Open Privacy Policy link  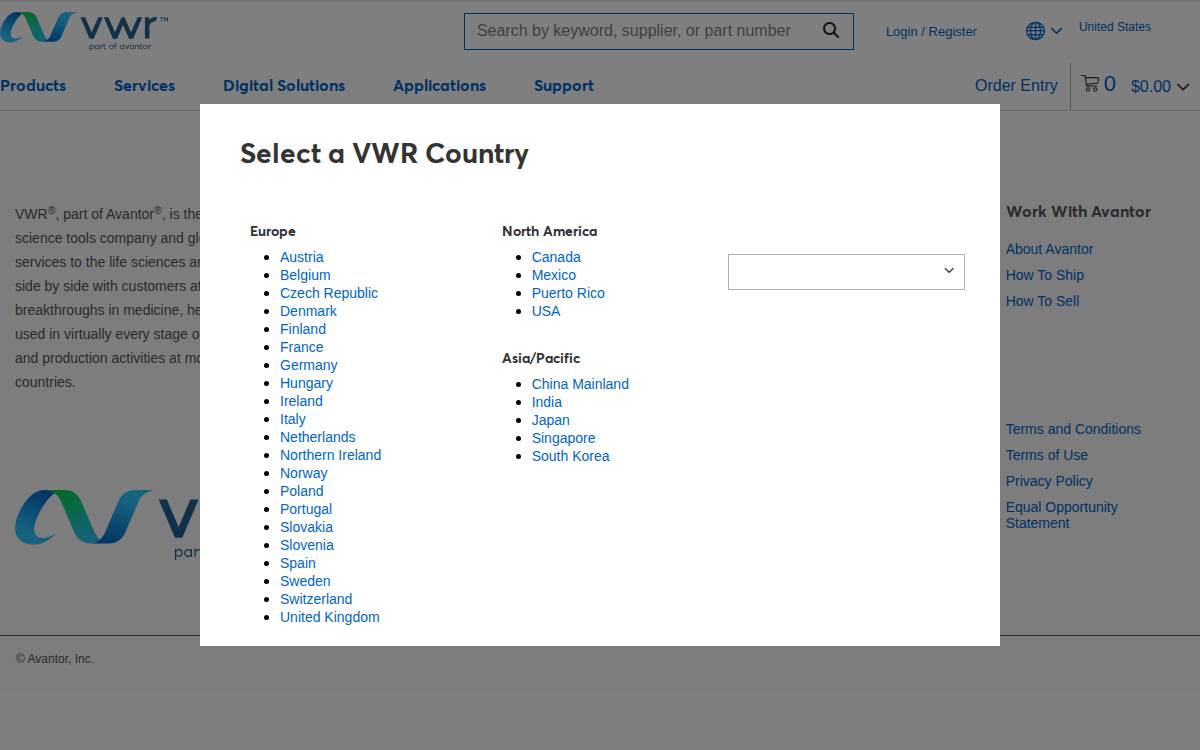pos(1049,481)
